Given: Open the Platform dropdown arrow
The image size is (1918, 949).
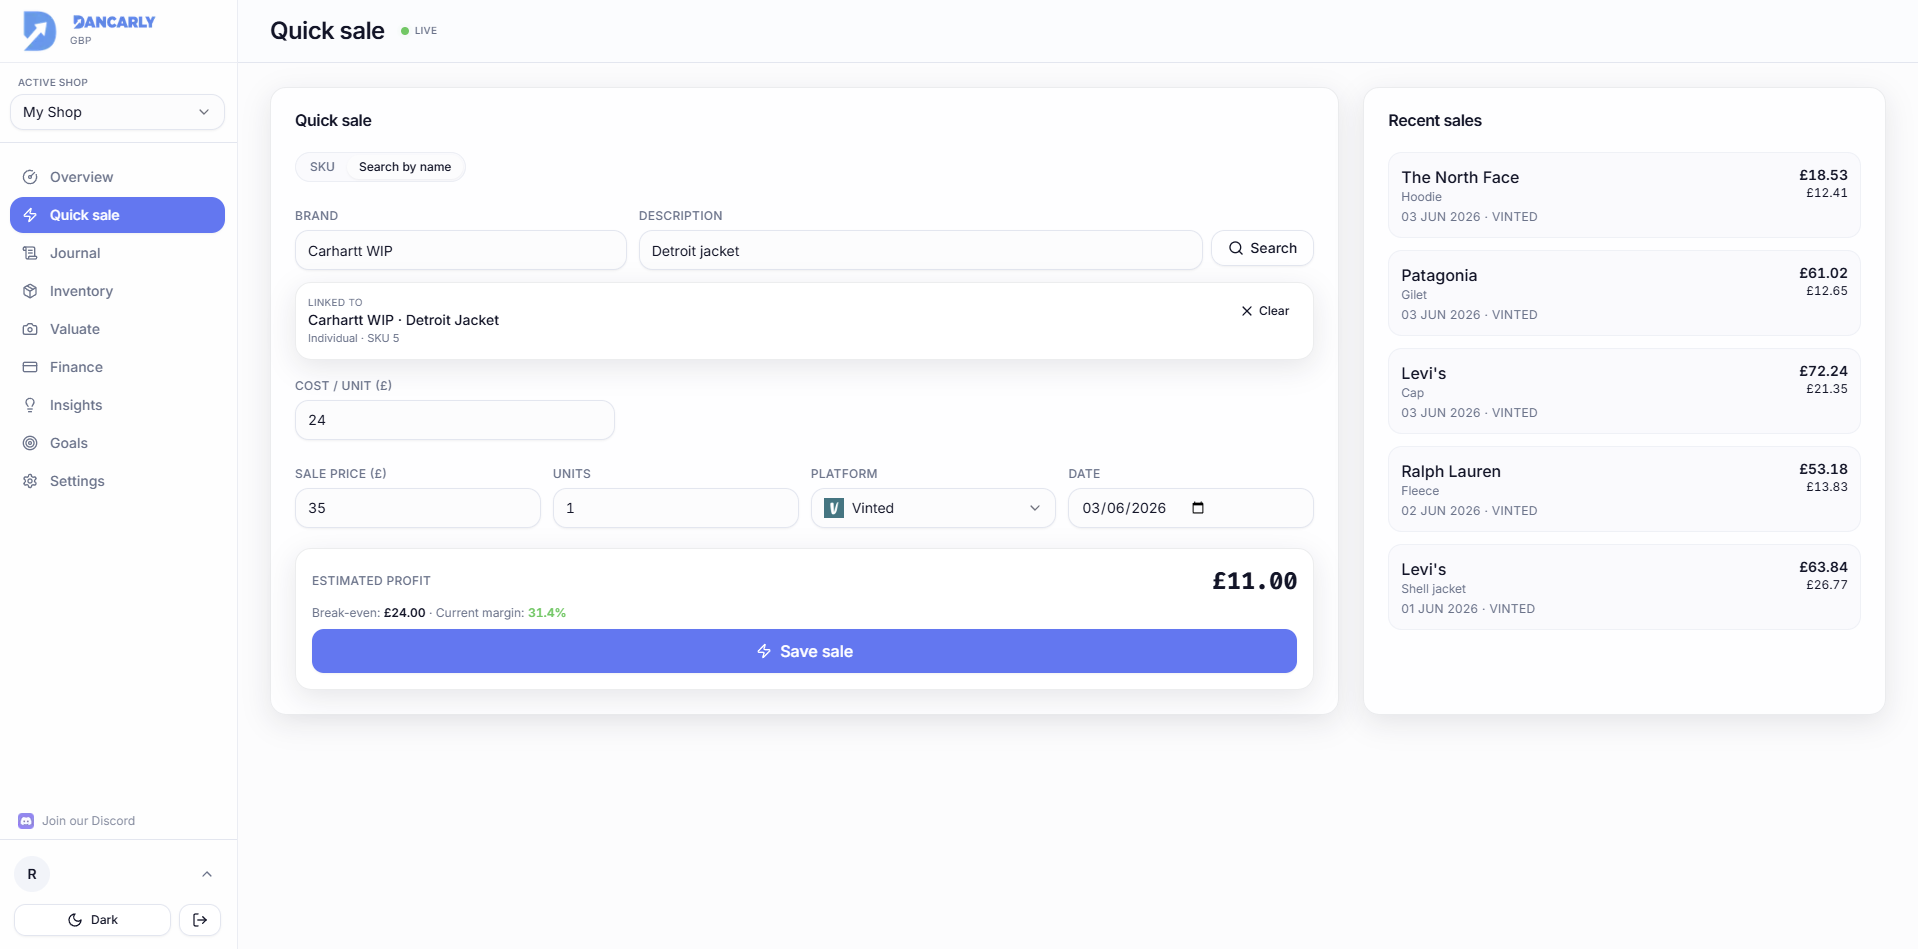Looking at the screenshot, I should click(1035, 508).
